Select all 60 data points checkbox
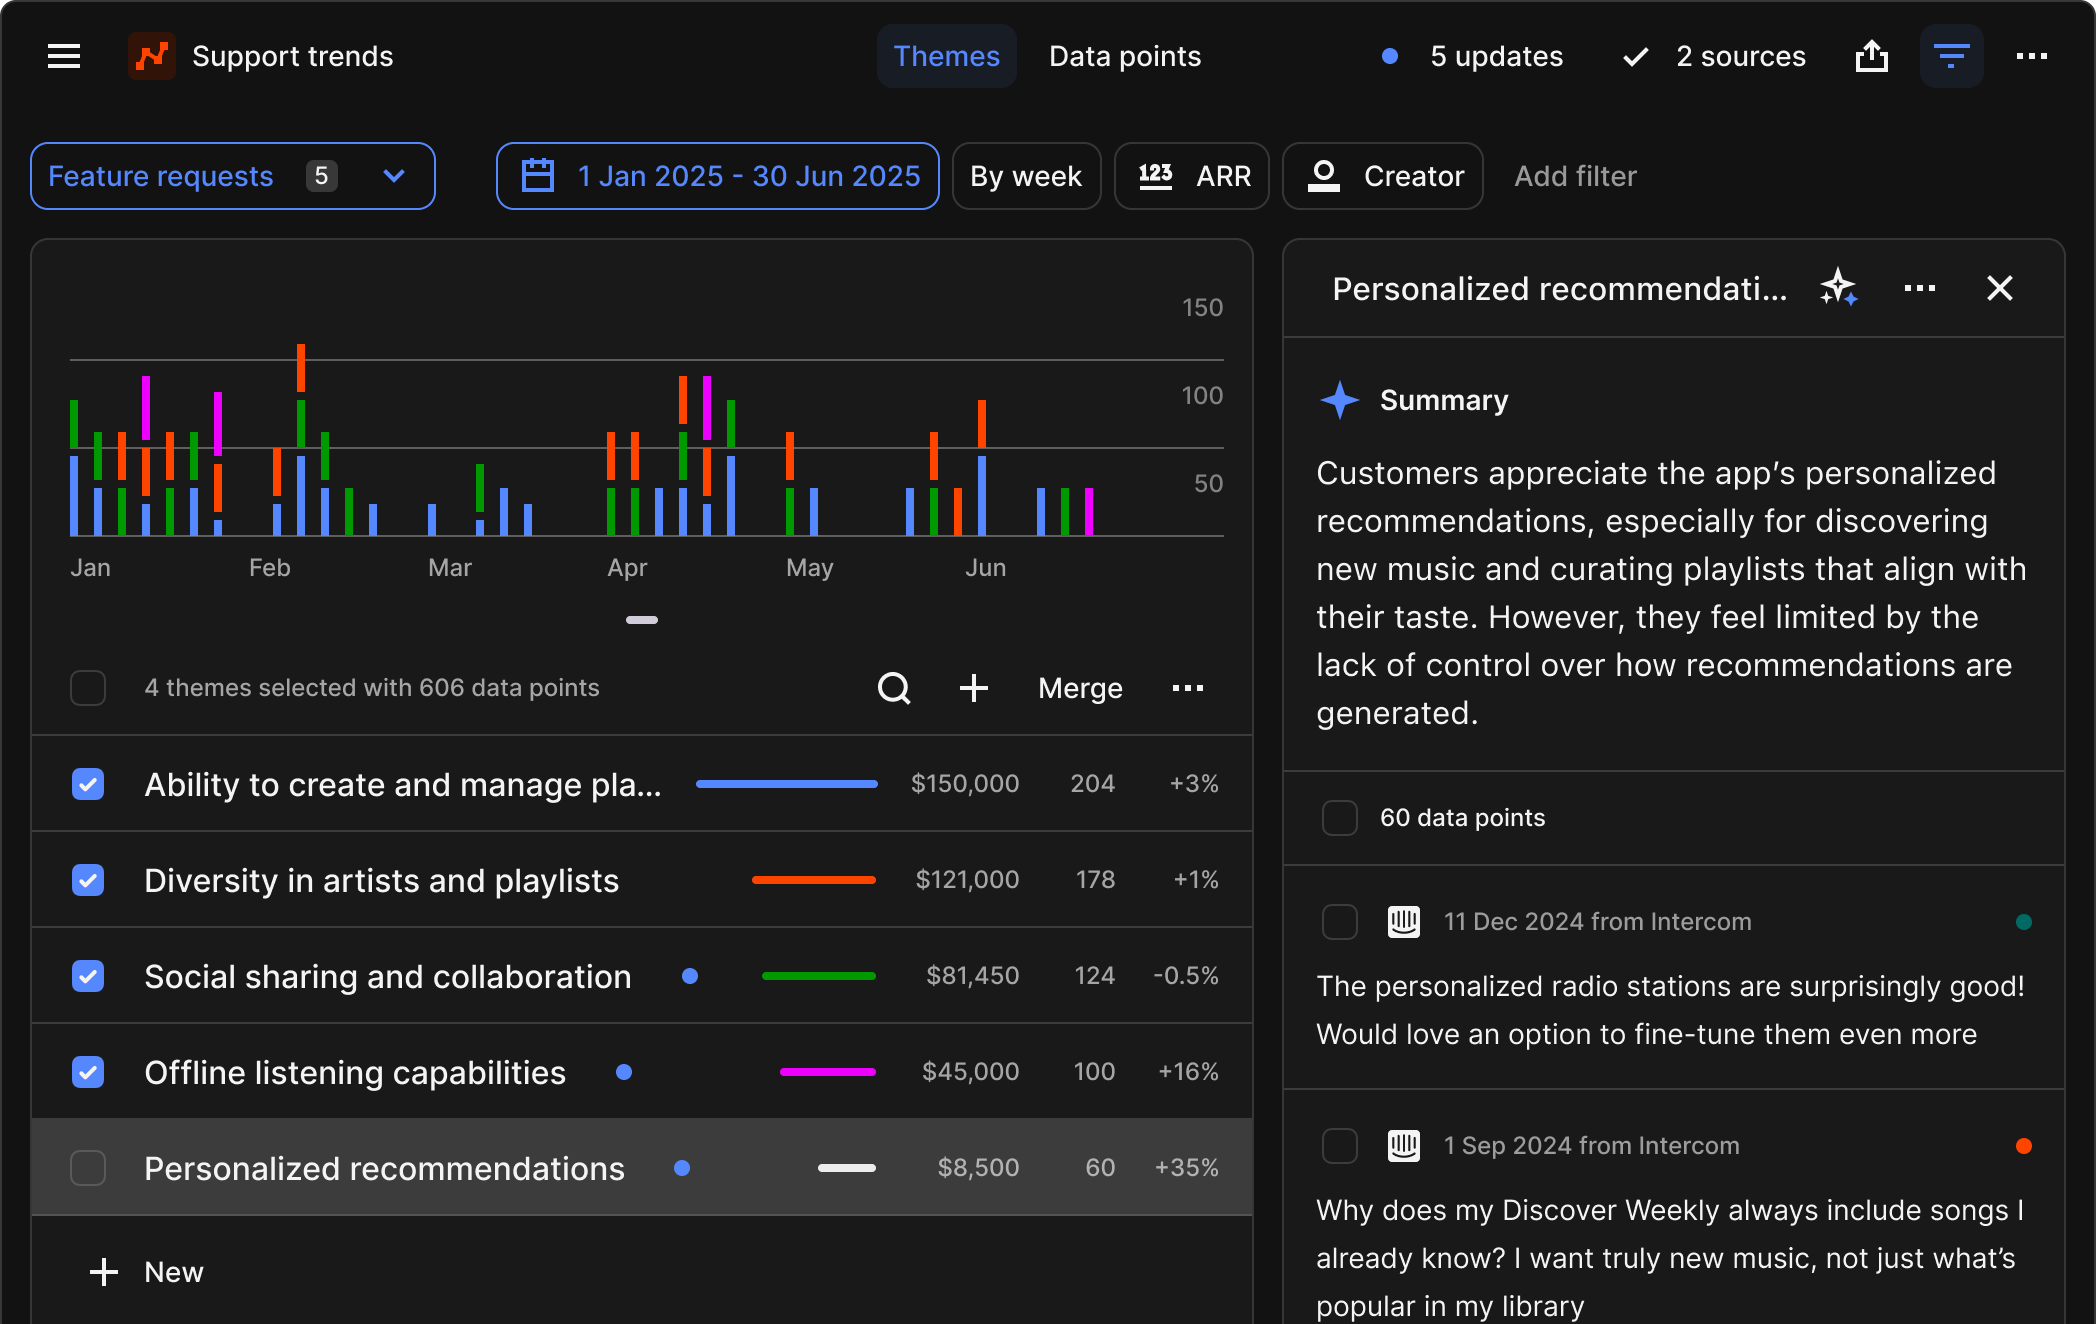2096x1324 pixels. click(1339, 818)
